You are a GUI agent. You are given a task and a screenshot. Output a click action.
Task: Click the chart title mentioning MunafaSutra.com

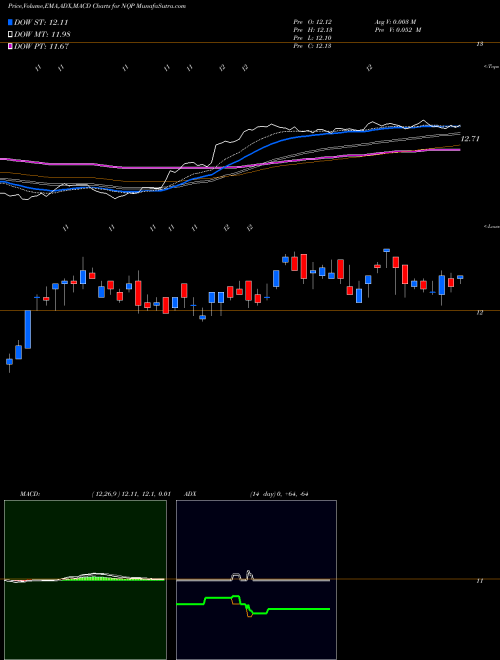(97, 6)
